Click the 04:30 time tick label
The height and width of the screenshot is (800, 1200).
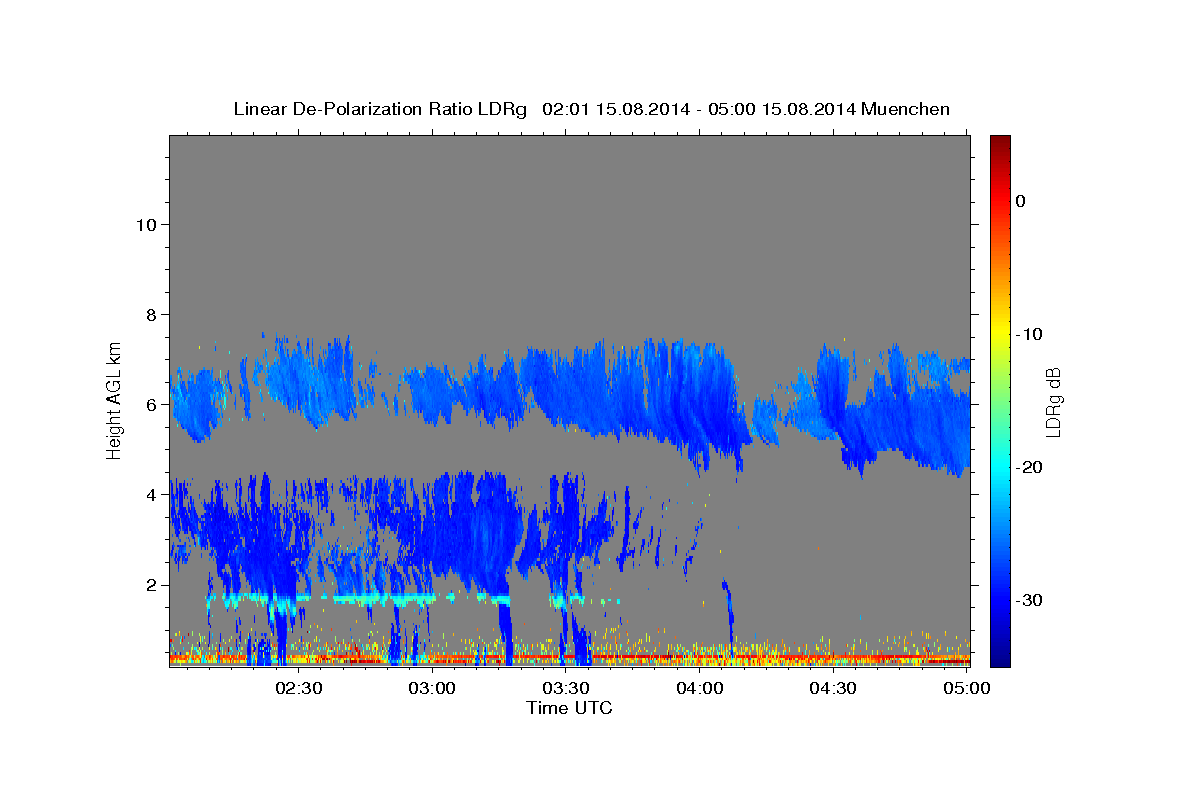point(833,688)
